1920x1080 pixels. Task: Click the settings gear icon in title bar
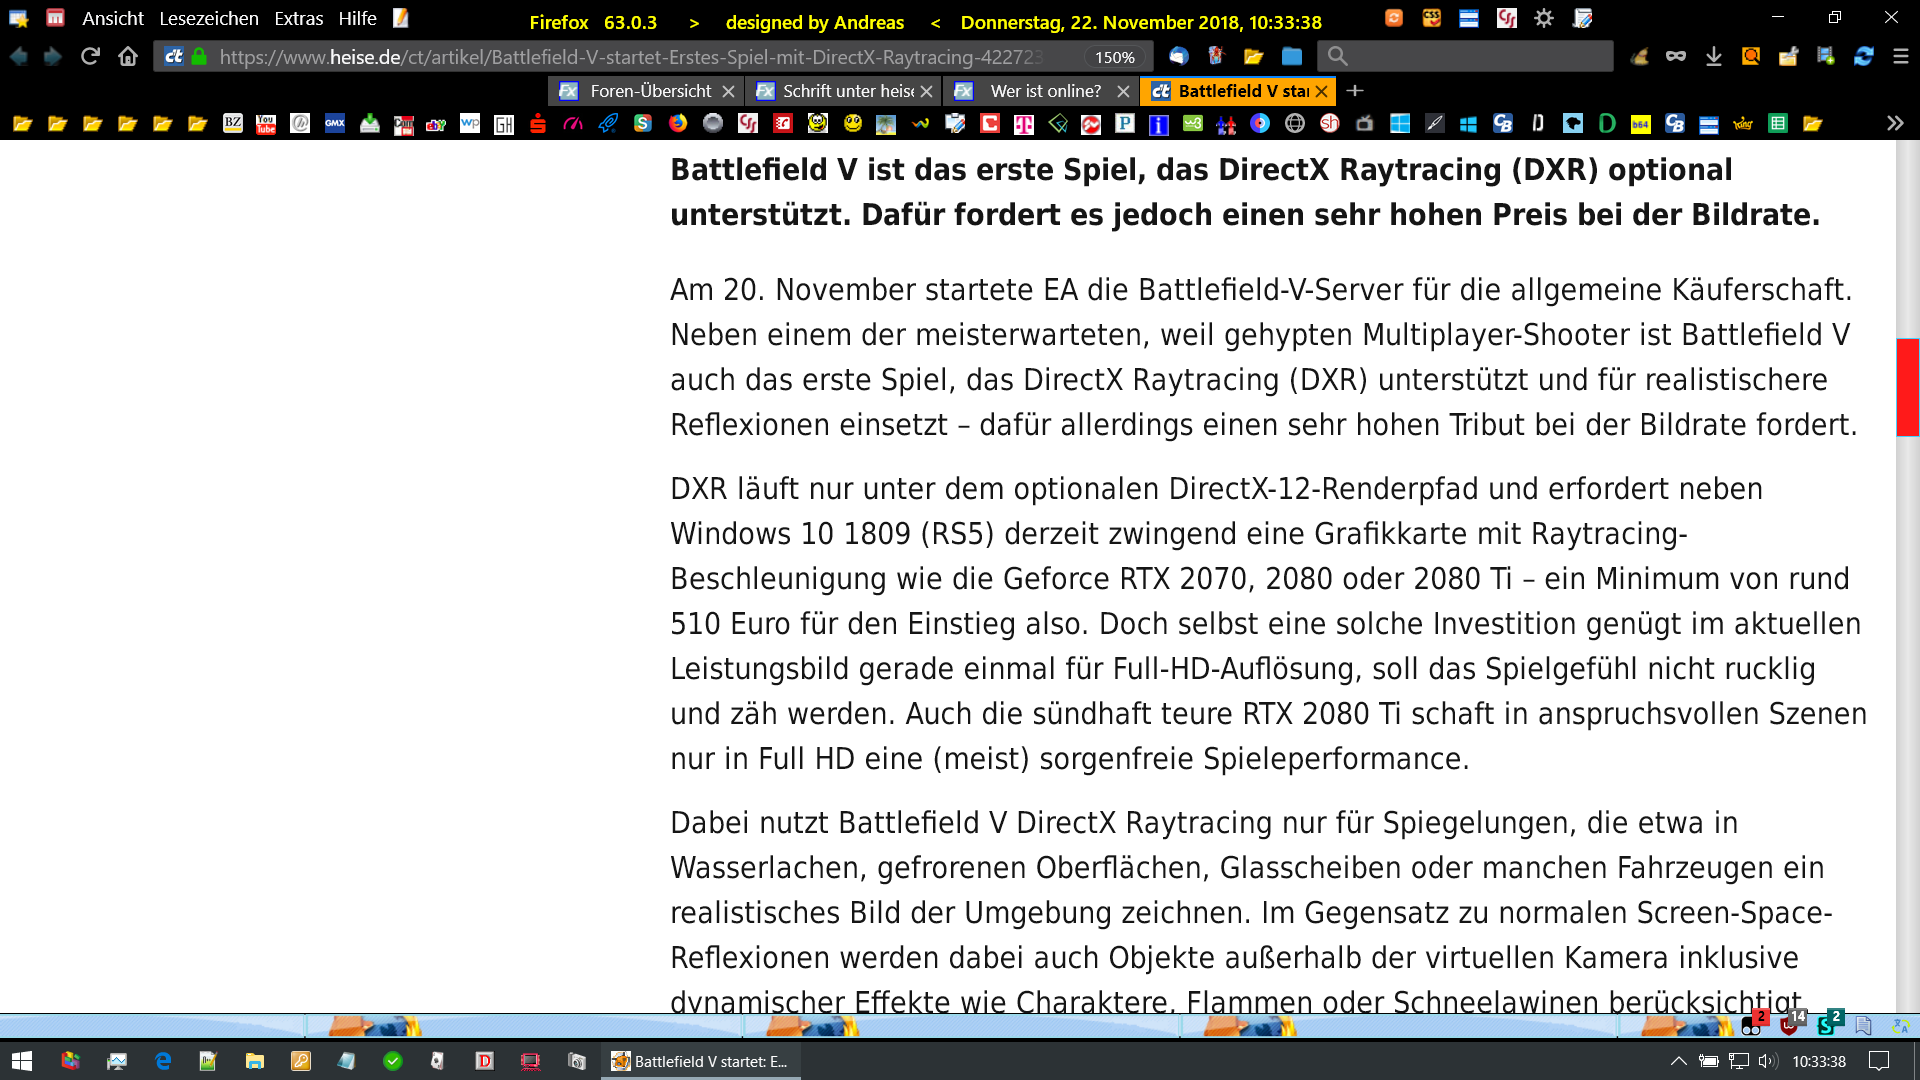click(x=1544, y=18)
